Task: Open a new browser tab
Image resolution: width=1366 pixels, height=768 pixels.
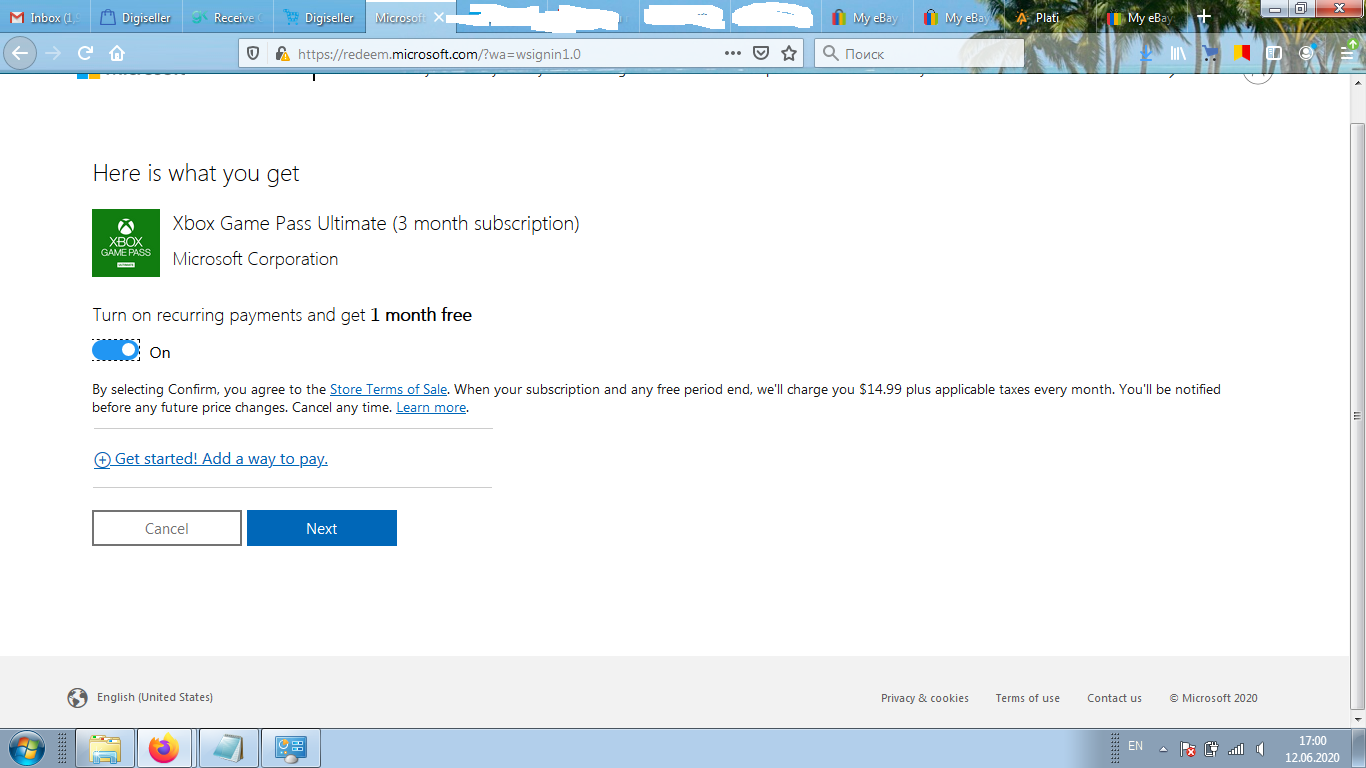Action: pyautogui.click(x=1204, y=17)
